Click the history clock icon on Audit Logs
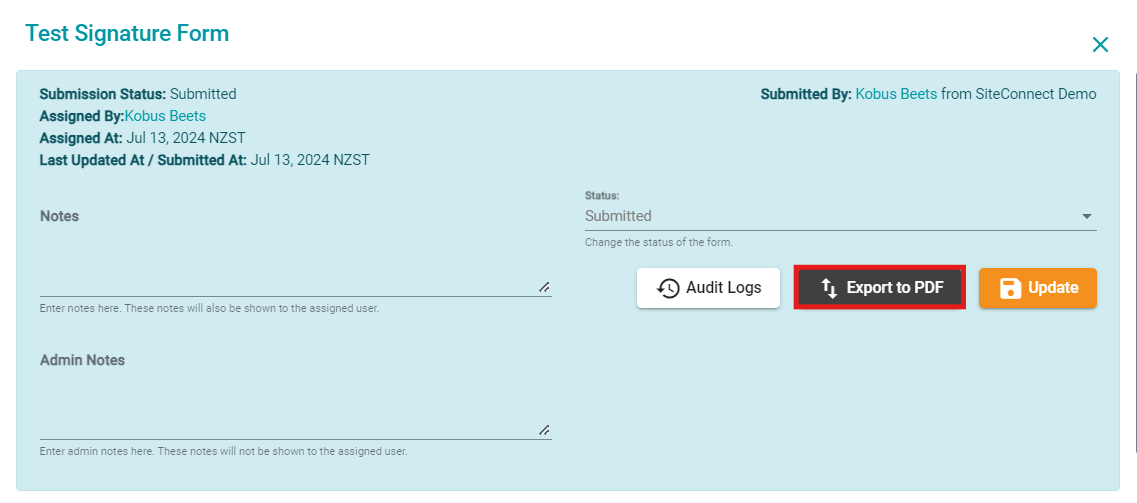This screenshot has height=503, width=1137. (668, 288)
